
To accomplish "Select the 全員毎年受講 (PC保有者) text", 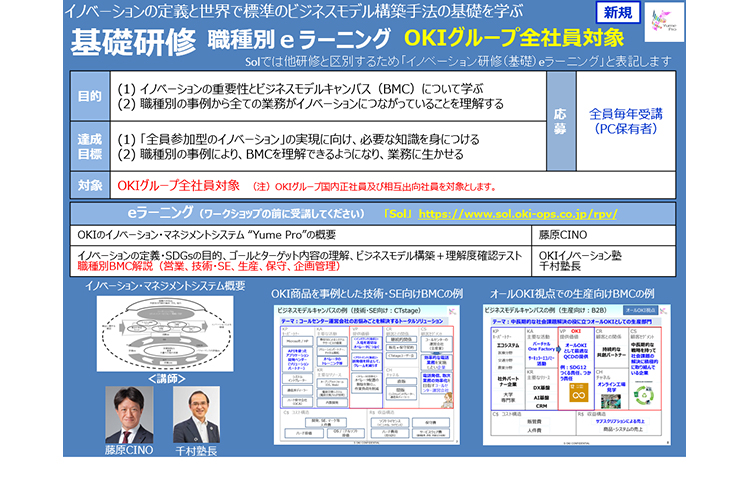I will [626, 121].
